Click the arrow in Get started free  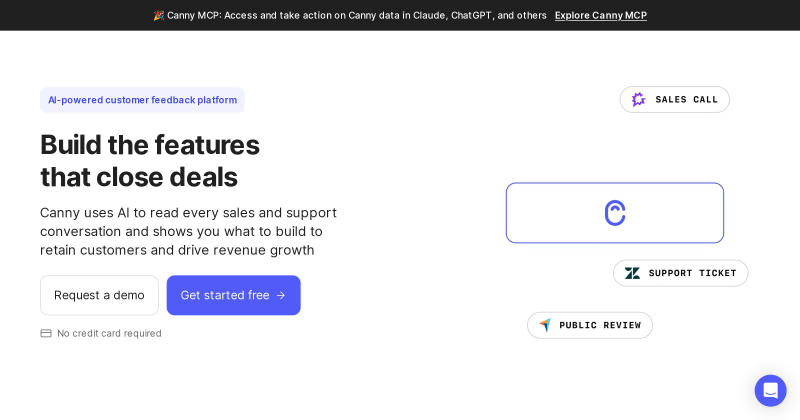click(281, 295)
